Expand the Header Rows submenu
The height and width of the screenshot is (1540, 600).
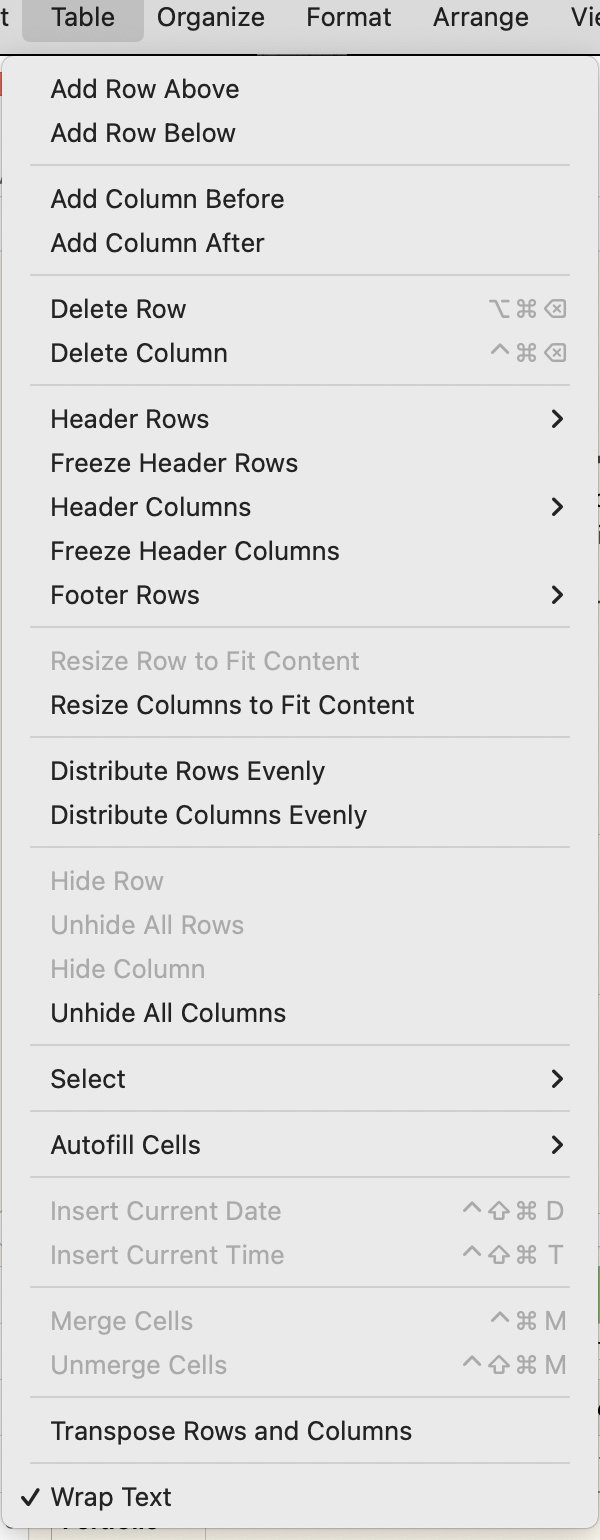pyautogui.click(x=129, y=419)
